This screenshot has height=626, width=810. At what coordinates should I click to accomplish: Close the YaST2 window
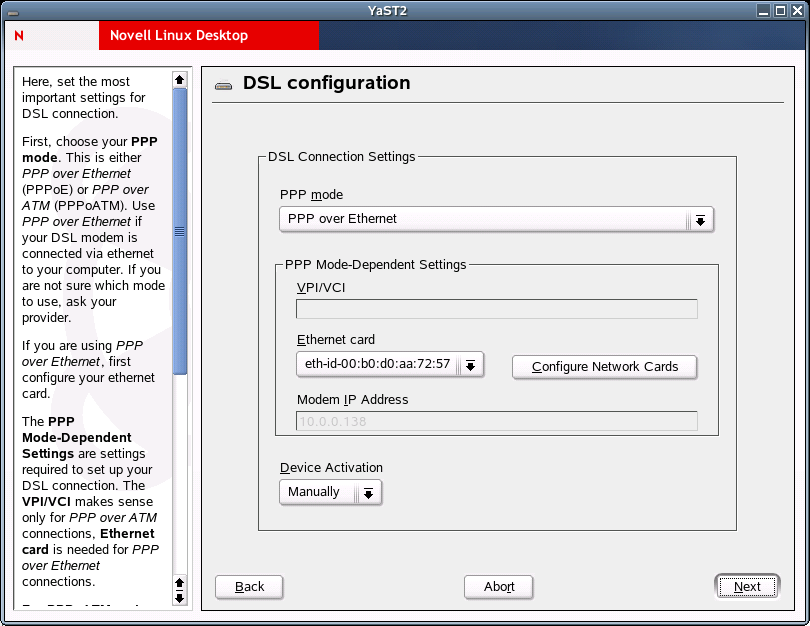(798, 10)
